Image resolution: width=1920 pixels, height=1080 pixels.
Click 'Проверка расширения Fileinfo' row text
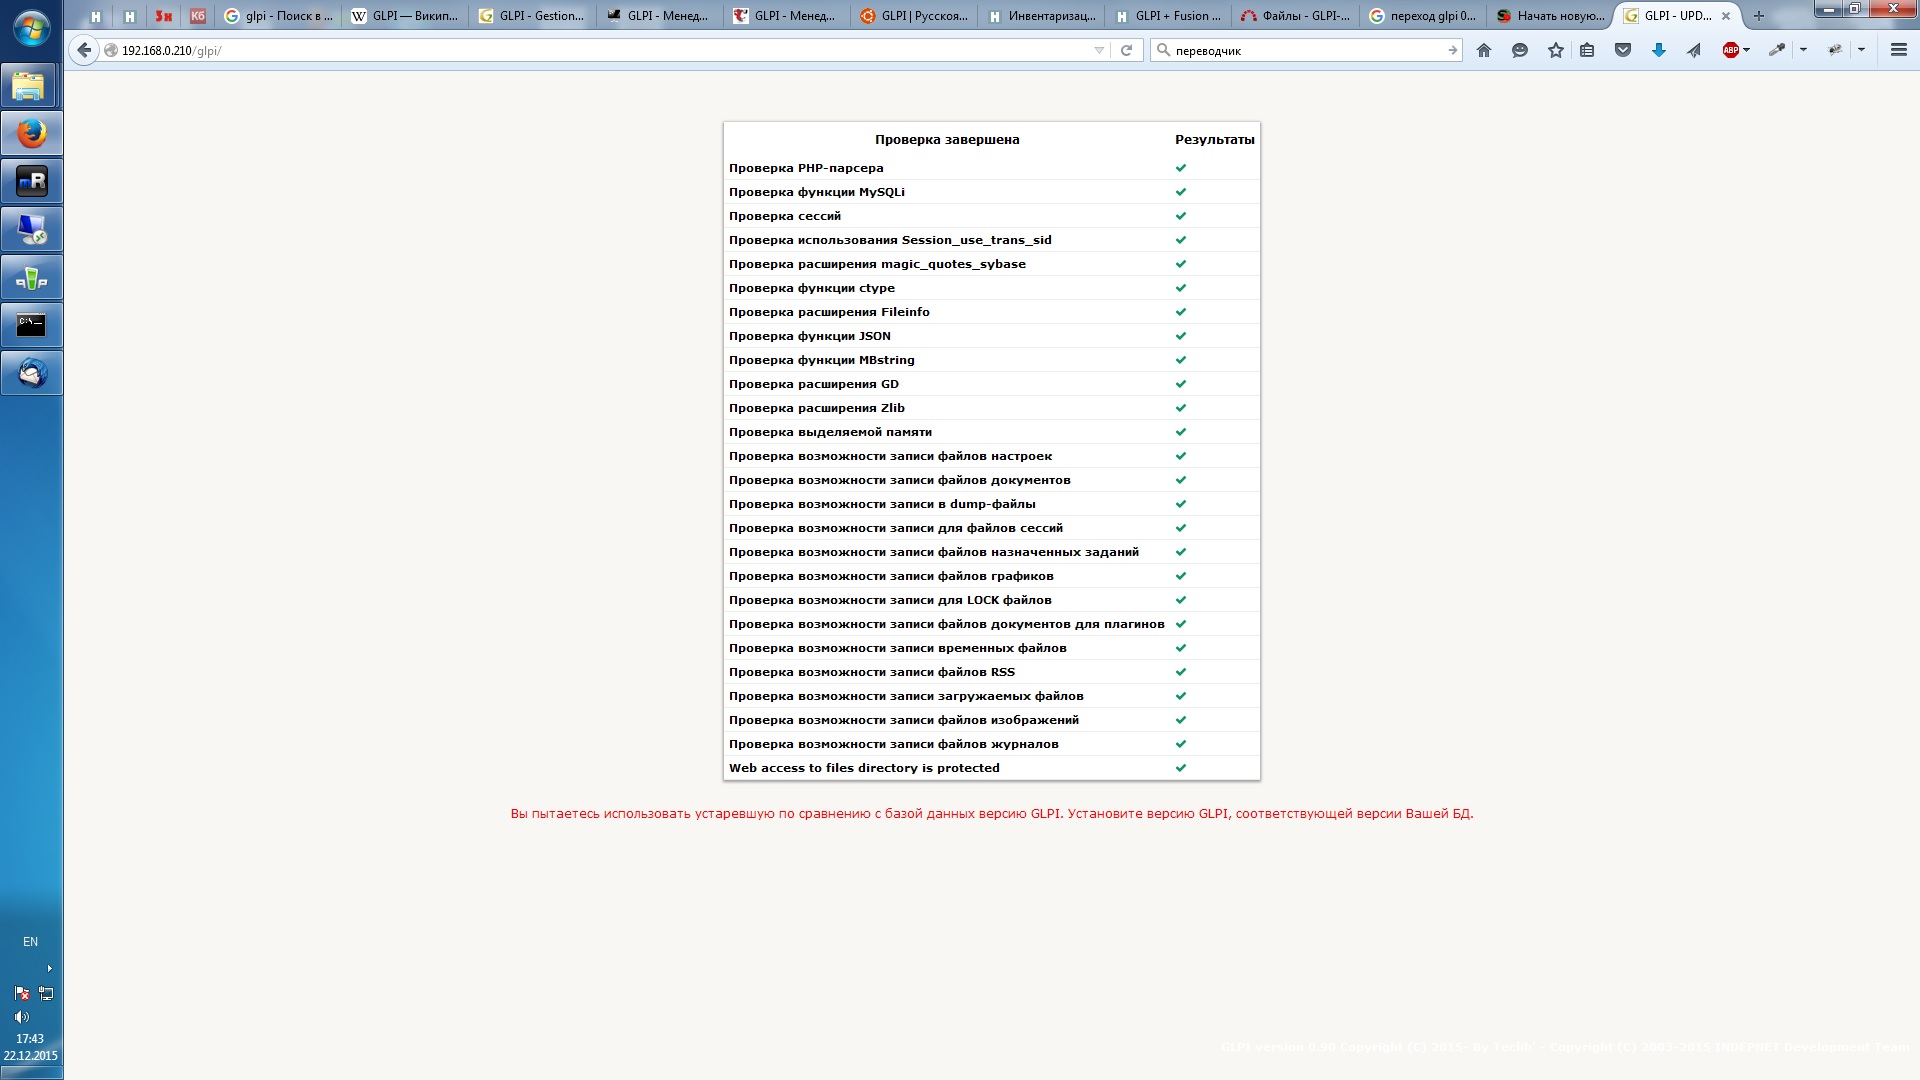pos(829,312)
